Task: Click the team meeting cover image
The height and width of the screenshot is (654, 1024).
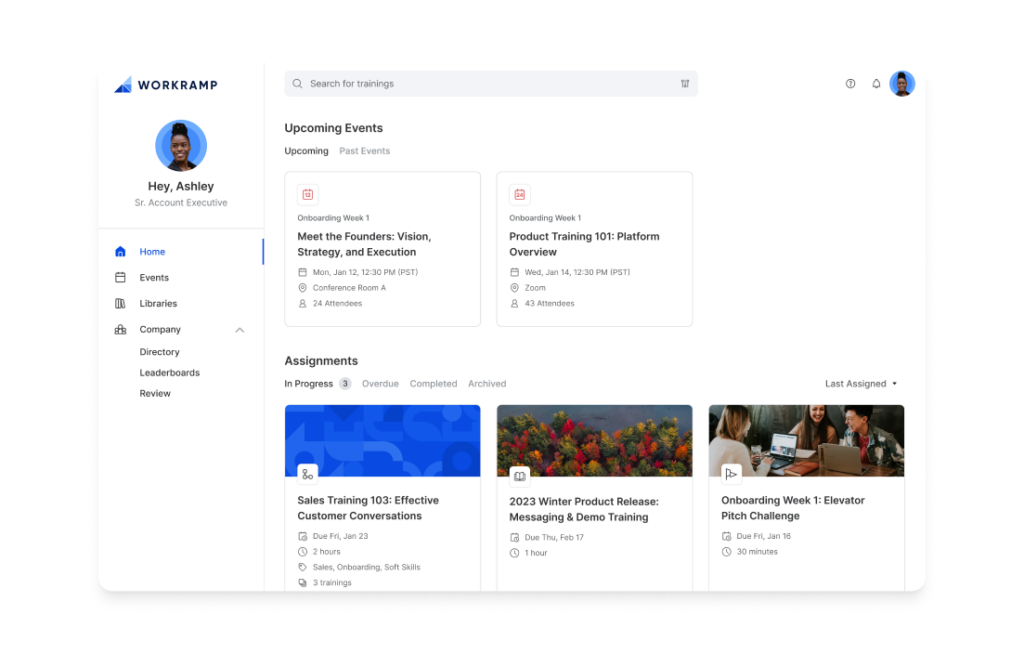Action: point(806,440)
